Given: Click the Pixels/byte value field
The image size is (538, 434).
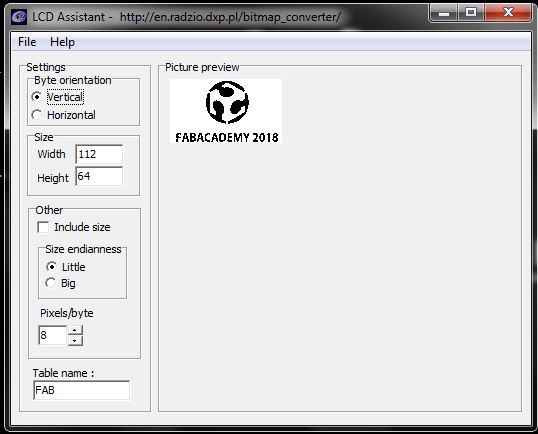Looking at the screenshot, I should point(53,335).
